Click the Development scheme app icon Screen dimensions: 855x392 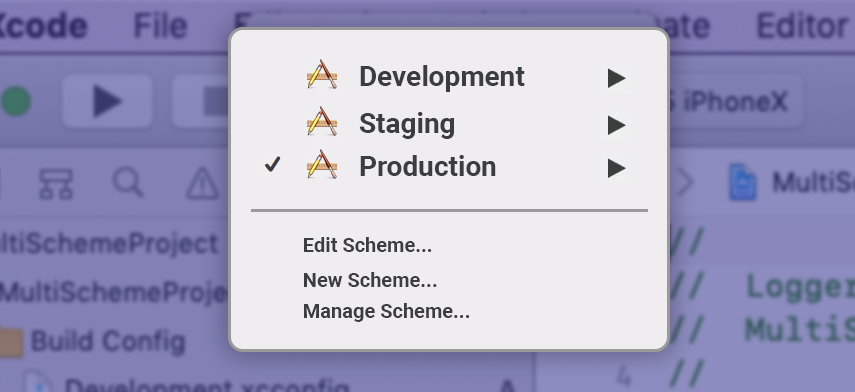pos(322,75)
